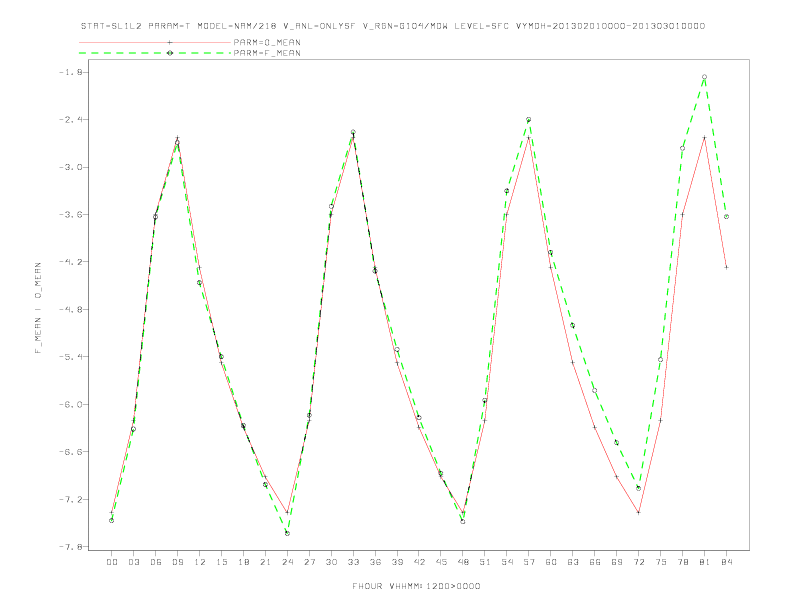Viewport: 792px width, 612px height.
Task: Click the F_MEAN circle marker at hour 81
Action: click(x=704, y=77)
